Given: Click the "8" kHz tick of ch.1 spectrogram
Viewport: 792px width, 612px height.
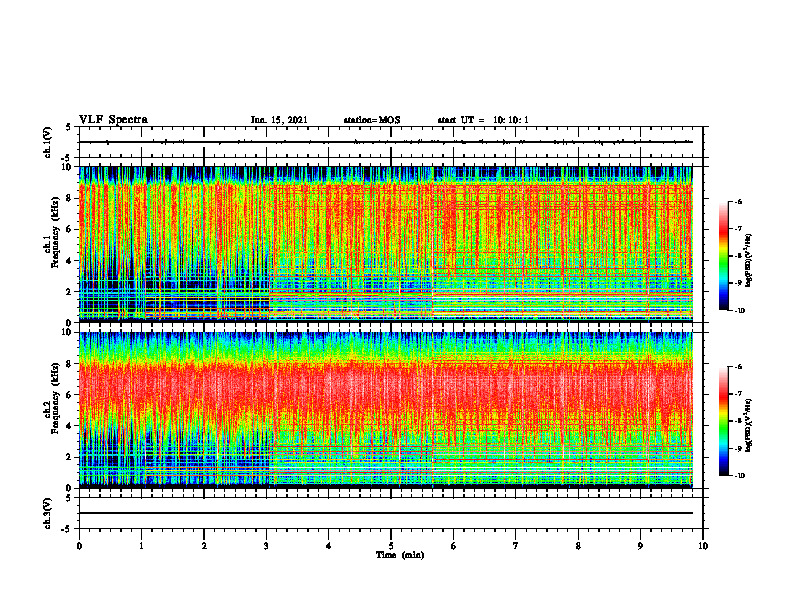Looking at the screenshot, I should pos(70,198).
